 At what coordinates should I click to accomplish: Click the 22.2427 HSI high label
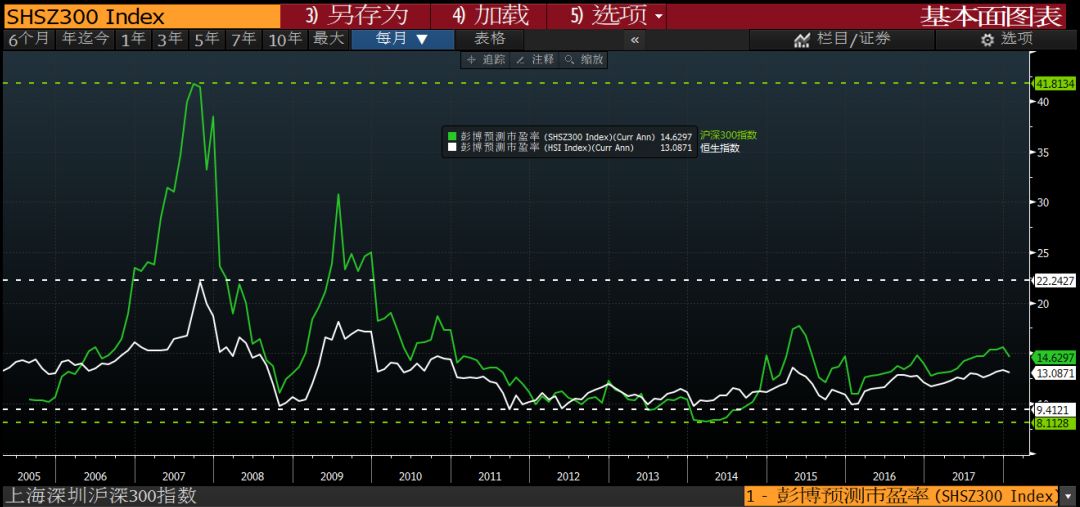pyautogui.click(x=1054, y=280)
